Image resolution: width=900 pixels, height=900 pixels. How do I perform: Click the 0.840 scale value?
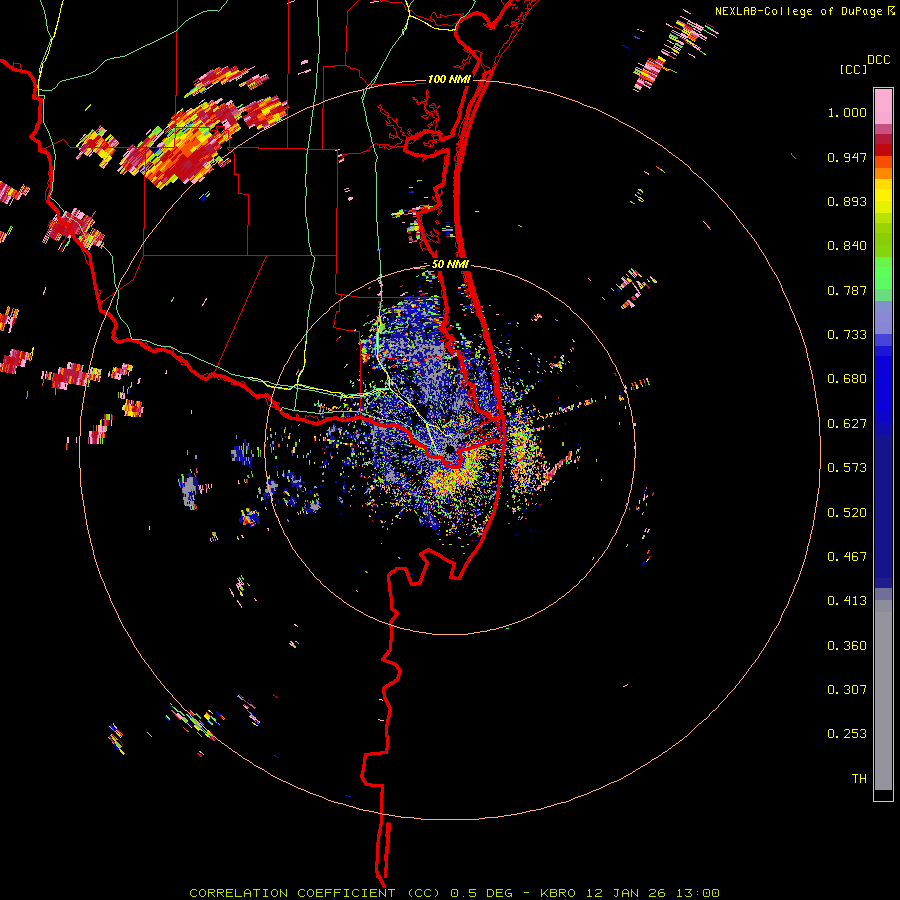click(x=847, y=246)
